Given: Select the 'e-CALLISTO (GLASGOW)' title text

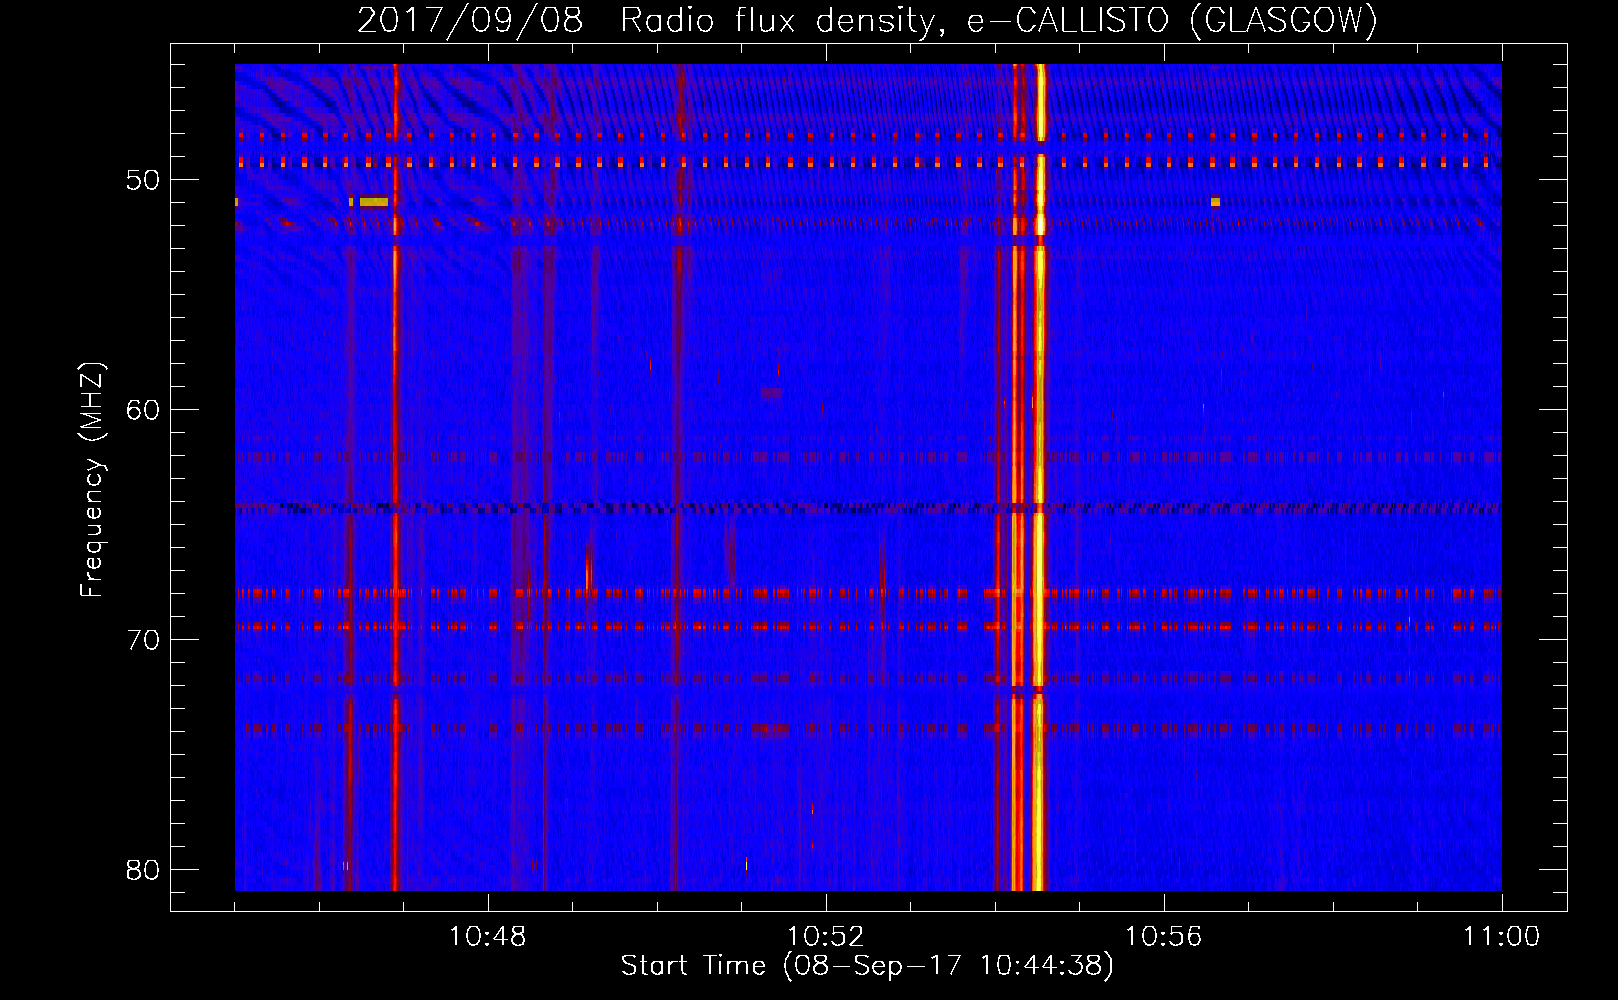Looking at the screenshot, I should [x=1172, y=20].
